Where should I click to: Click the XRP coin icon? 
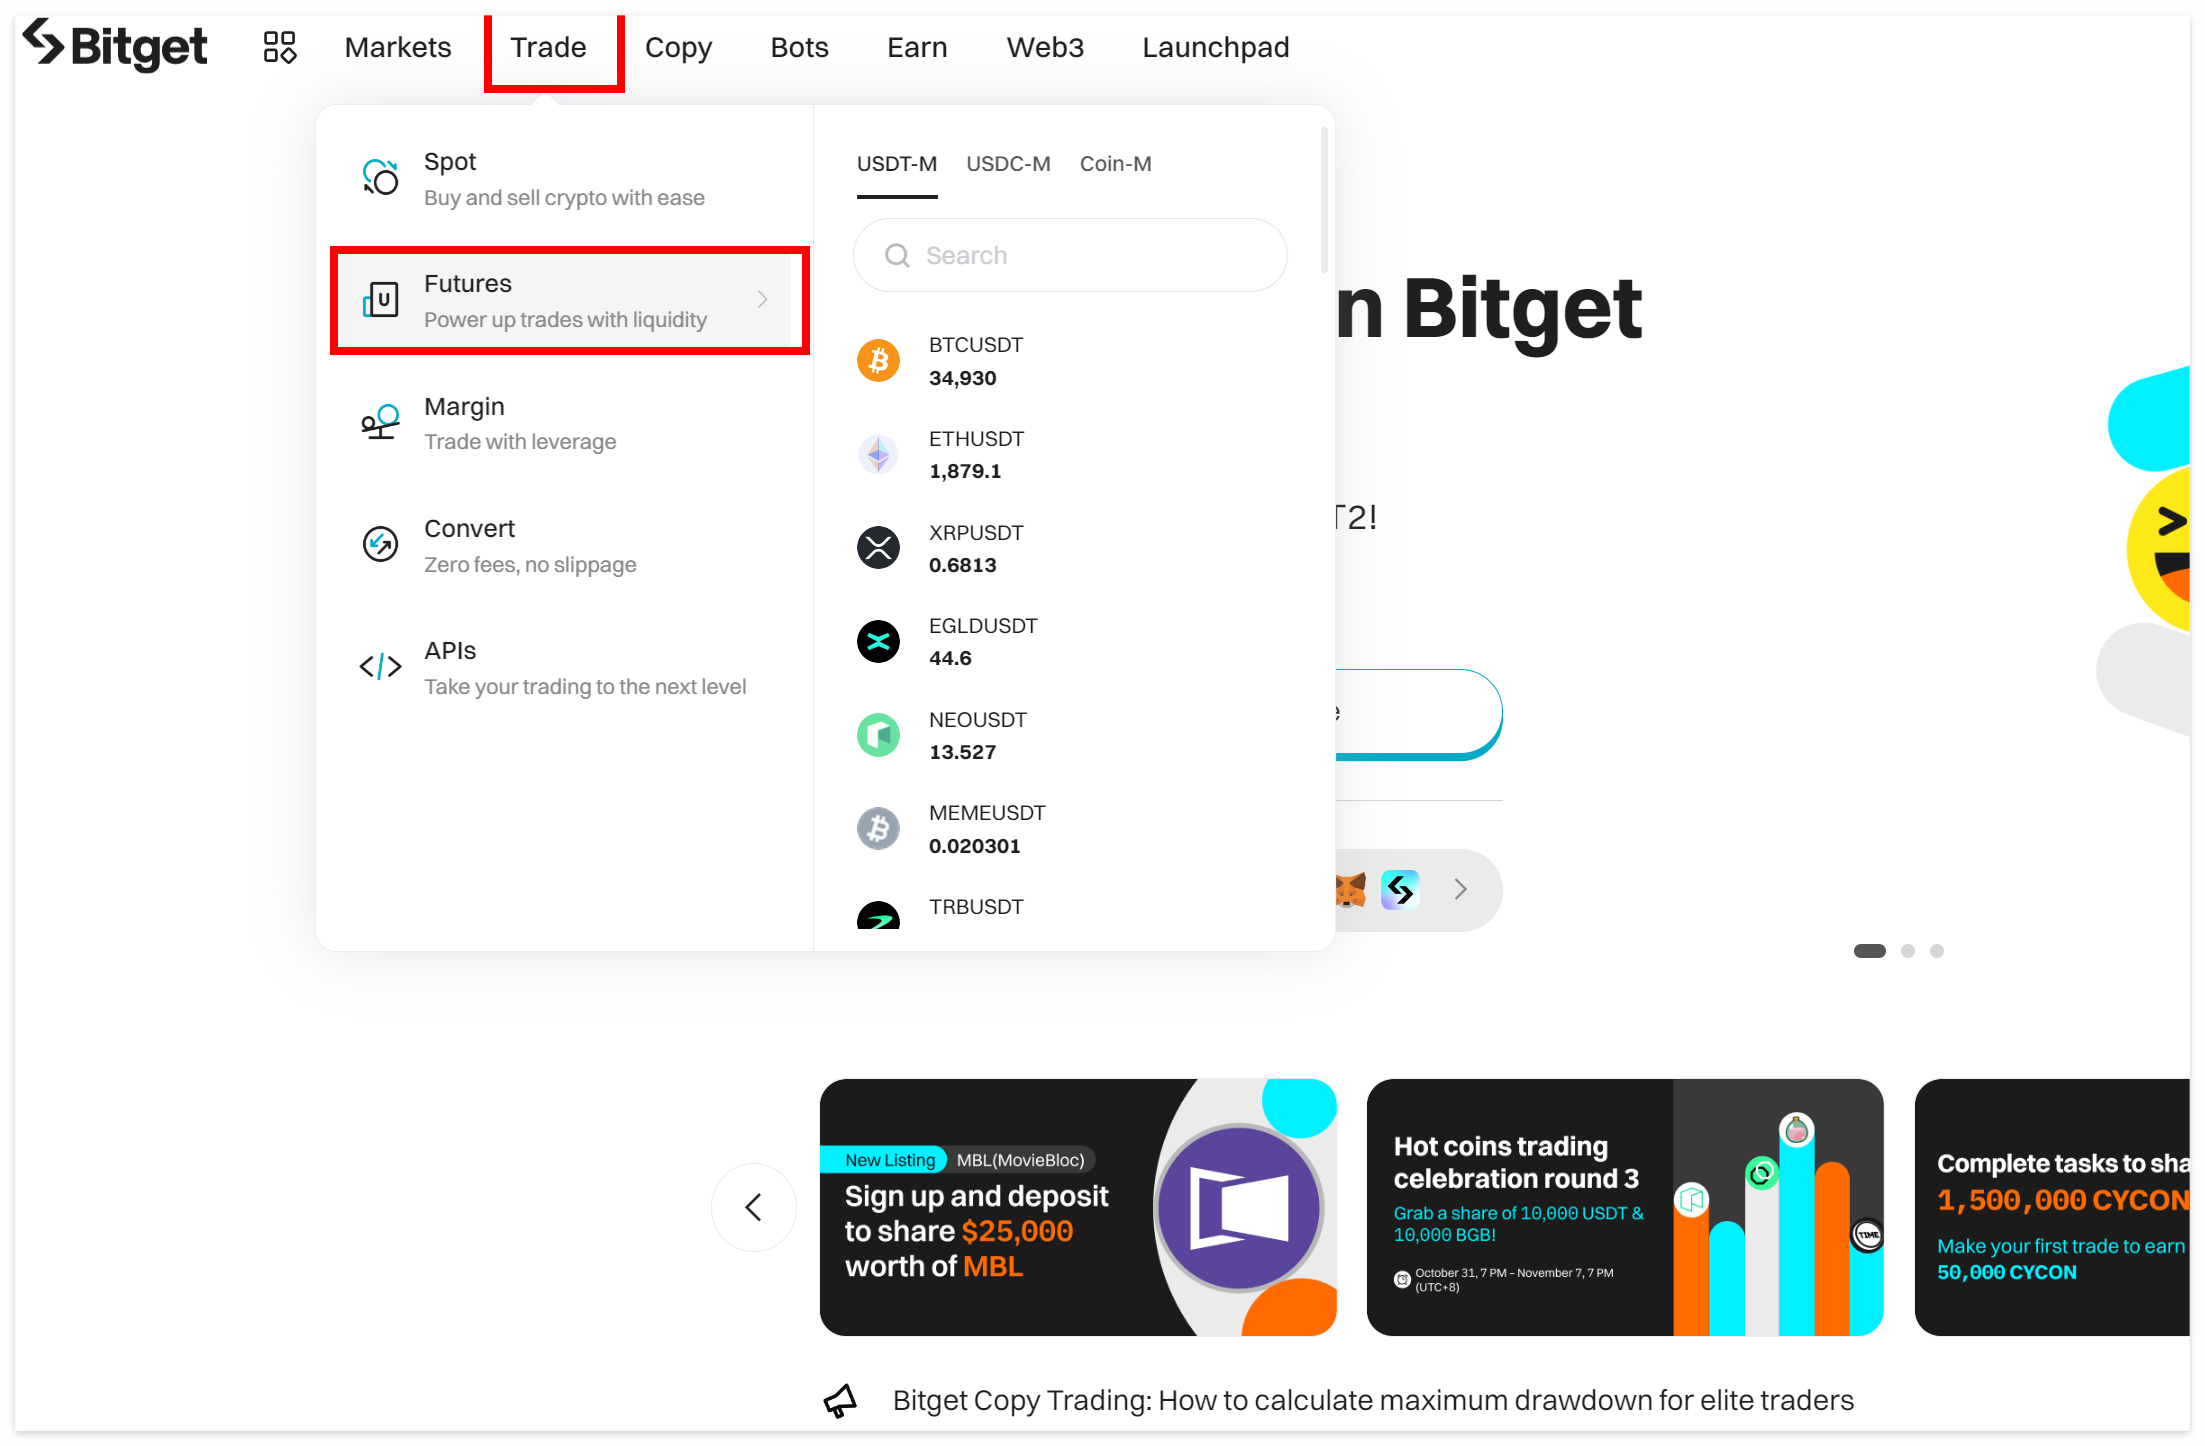pyautogui.click(x=878, y=548)
